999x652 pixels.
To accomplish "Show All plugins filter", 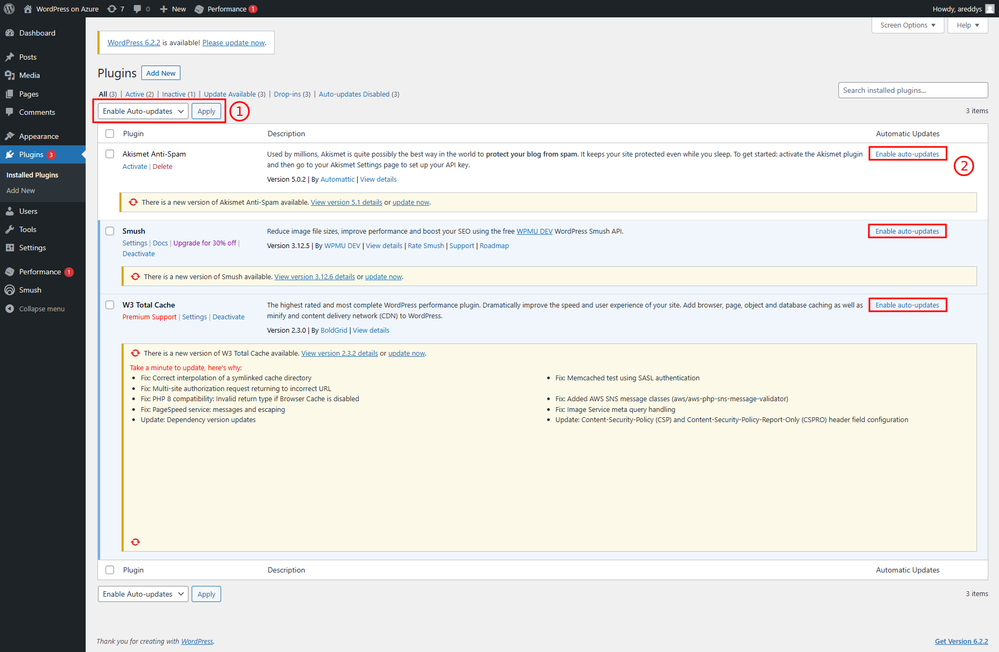I will tap(103, 94).
